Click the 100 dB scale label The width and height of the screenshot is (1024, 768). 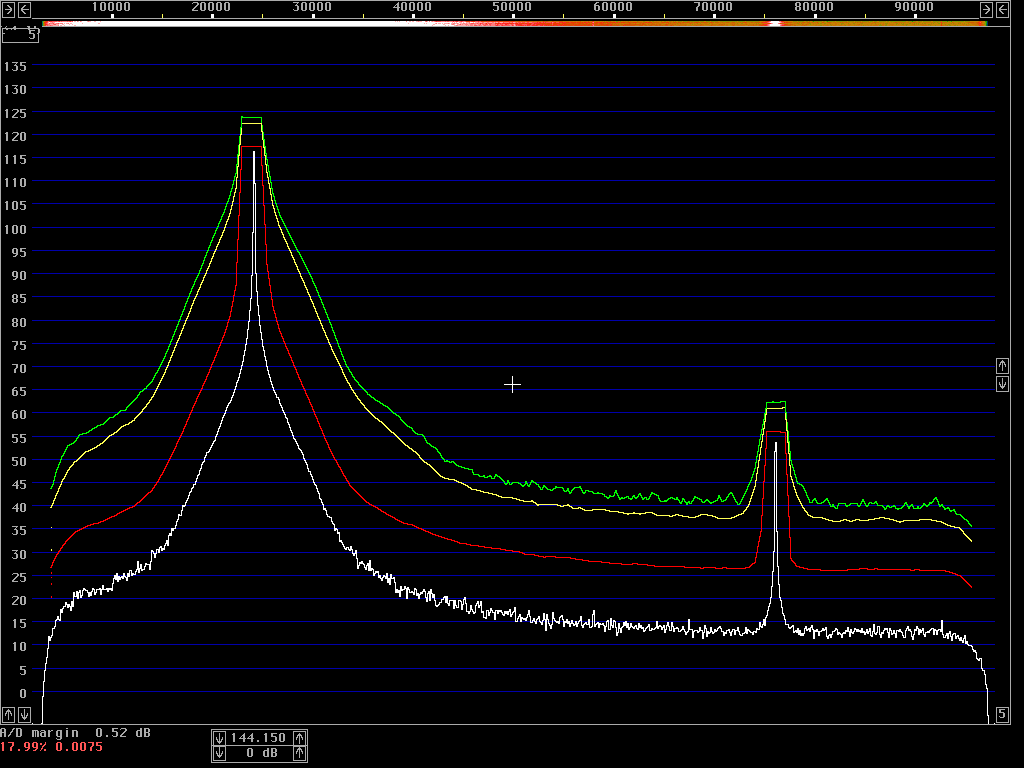[15, 229]
